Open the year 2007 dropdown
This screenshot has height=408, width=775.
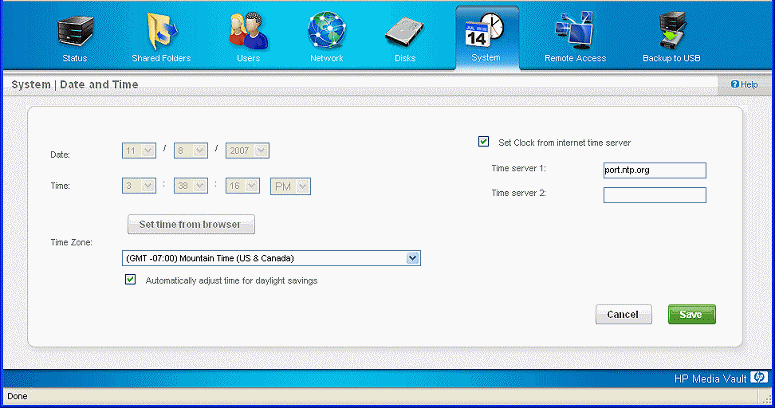click(x=261, y=151)
